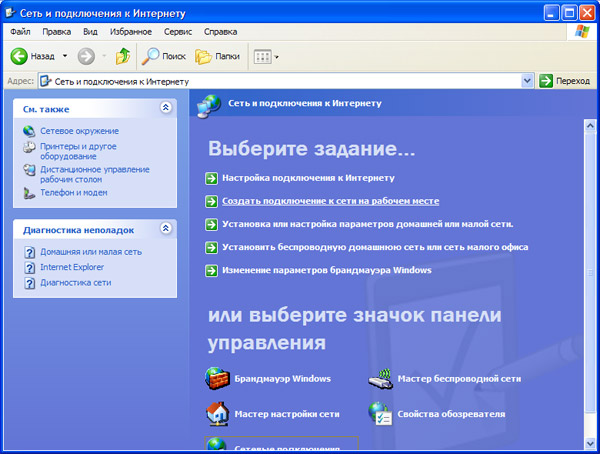This screenshot has width=600, height=454.
Task: Open Телефон и модем link
Action: (x=74, y=193)
